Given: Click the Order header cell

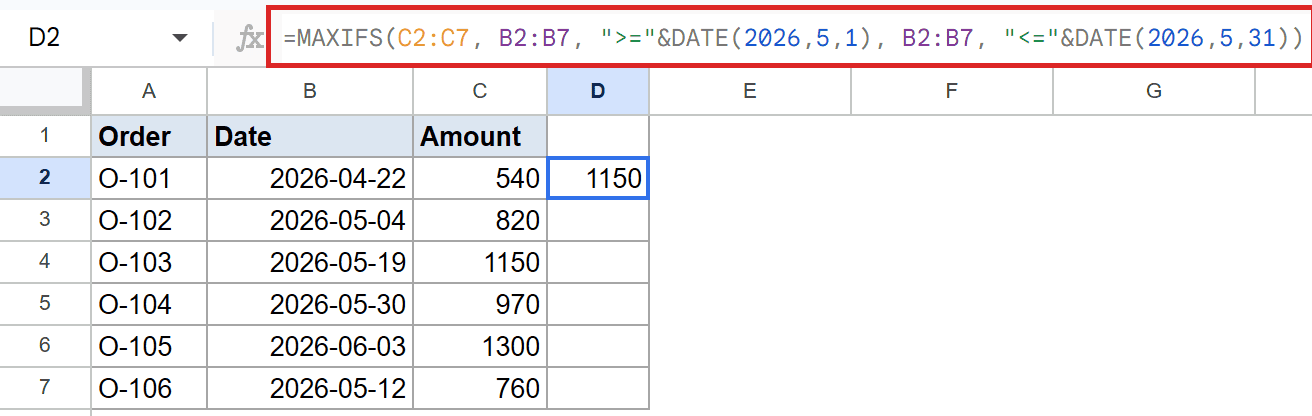Looking at the screenshot, I should (x=149, y=136).
